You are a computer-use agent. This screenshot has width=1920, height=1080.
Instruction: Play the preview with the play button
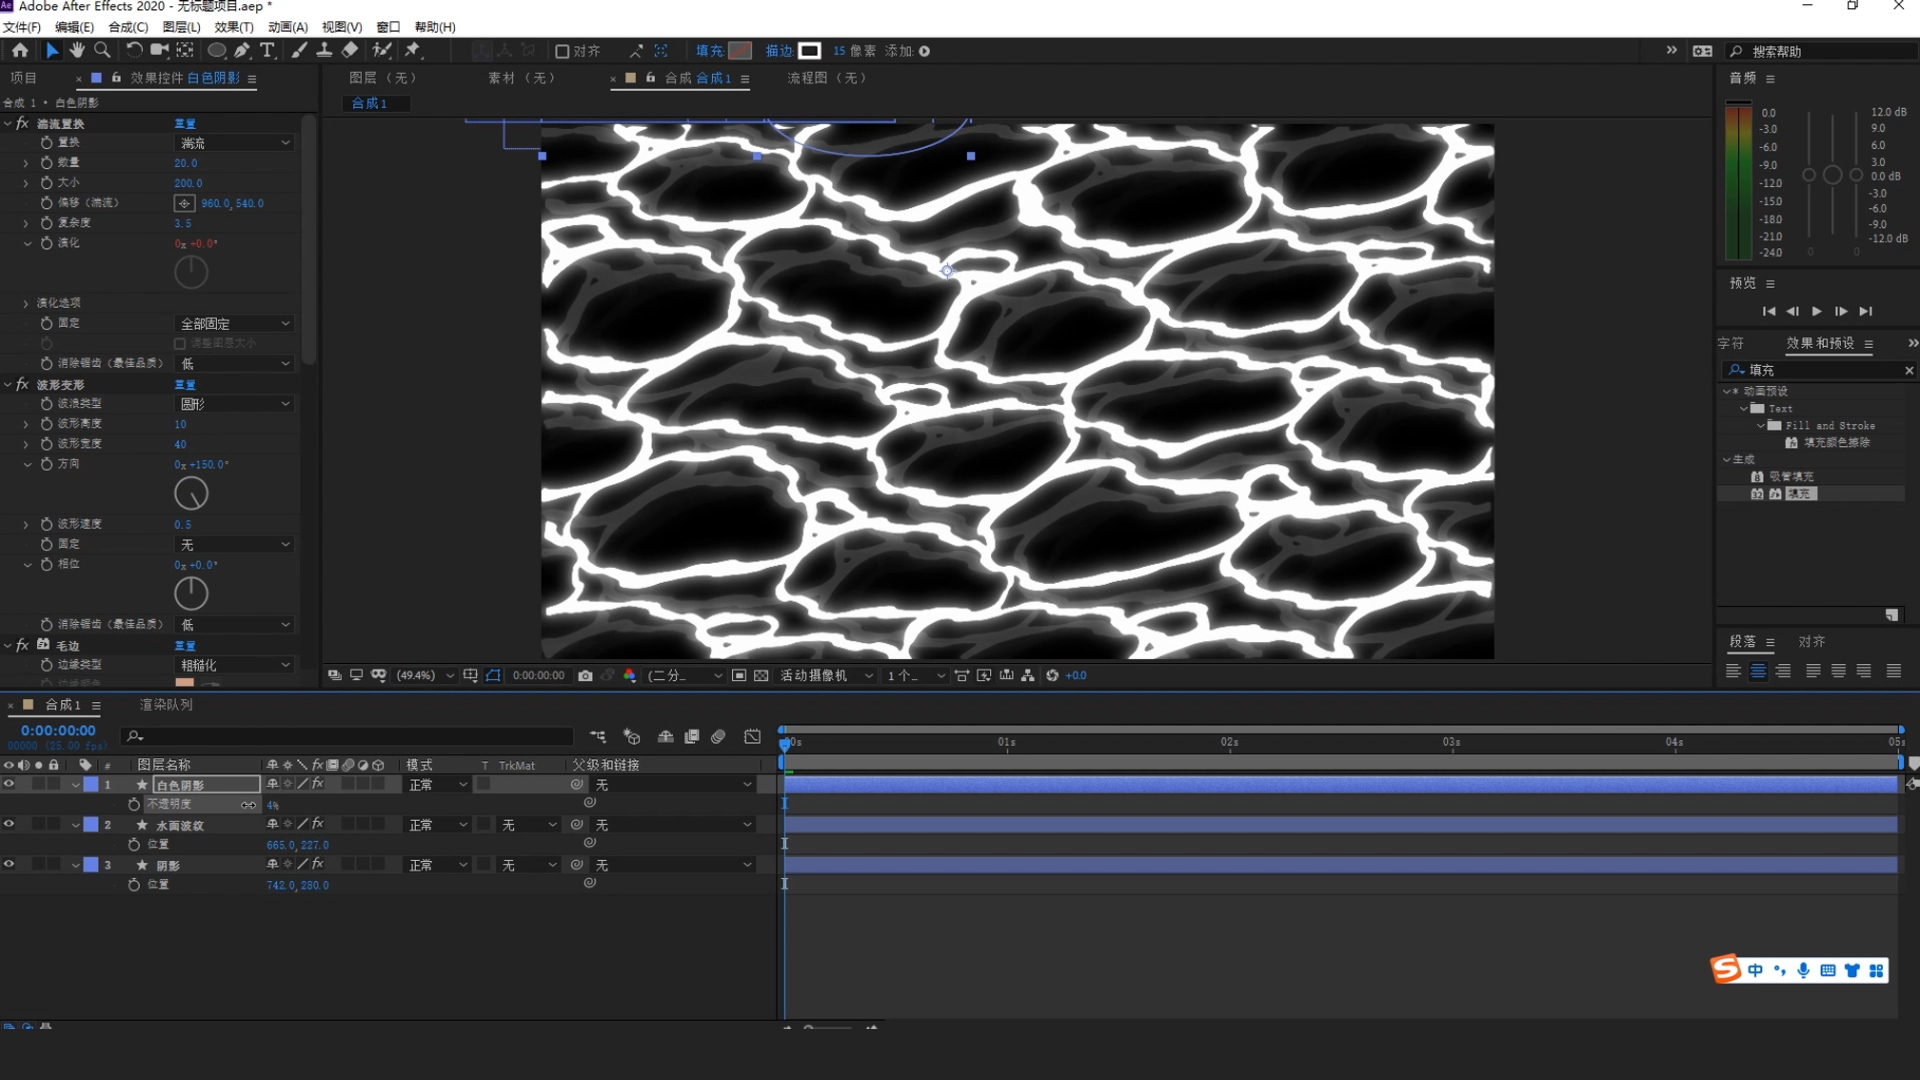click(1816, 311)
